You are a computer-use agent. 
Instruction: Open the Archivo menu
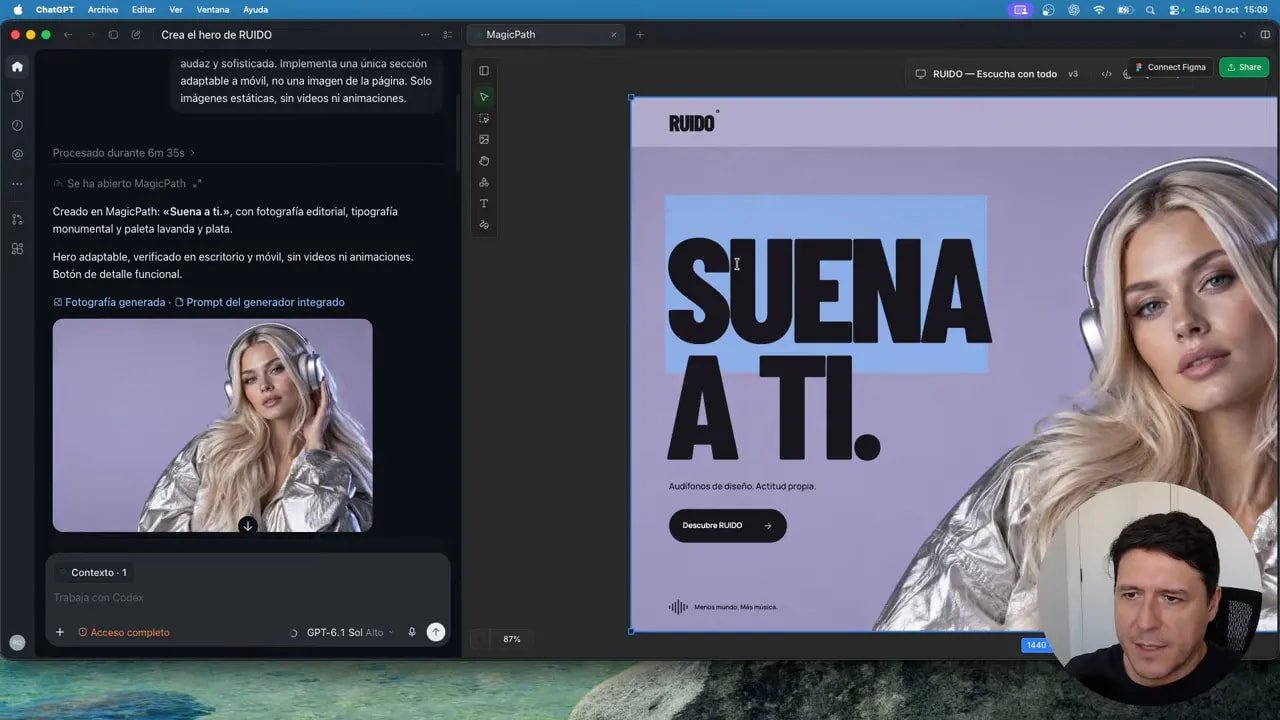(103, 9)
